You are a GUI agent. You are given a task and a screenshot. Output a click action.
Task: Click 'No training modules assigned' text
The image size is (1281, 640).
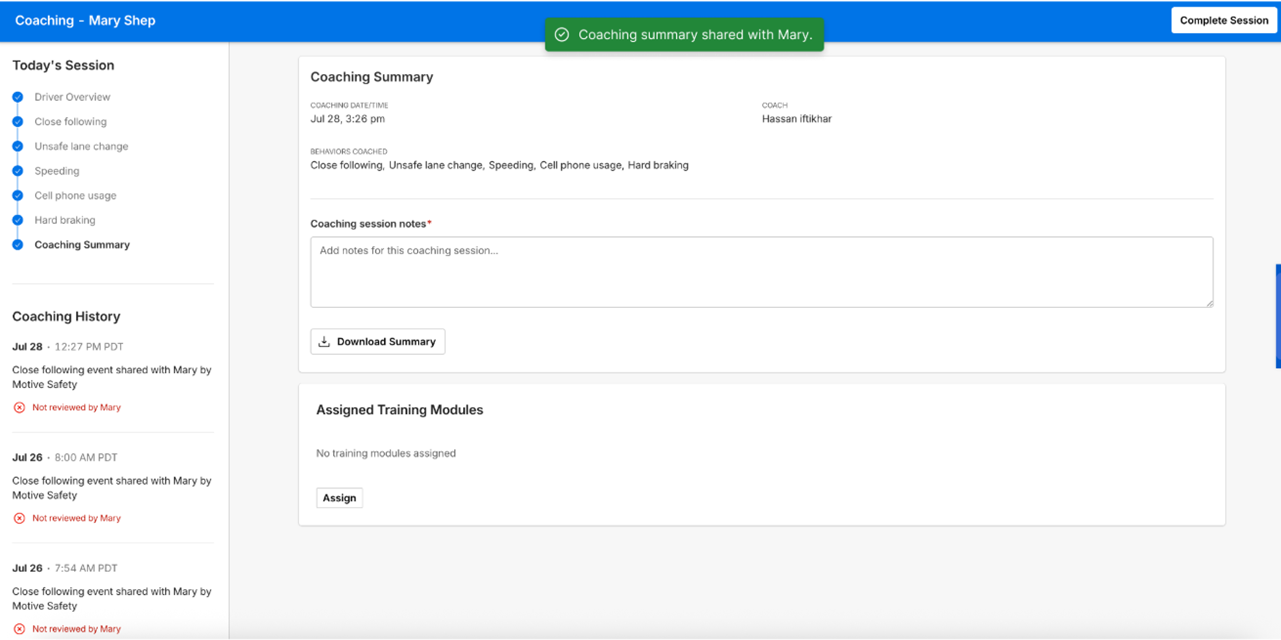pyautogui.click(x=386, y=453)
